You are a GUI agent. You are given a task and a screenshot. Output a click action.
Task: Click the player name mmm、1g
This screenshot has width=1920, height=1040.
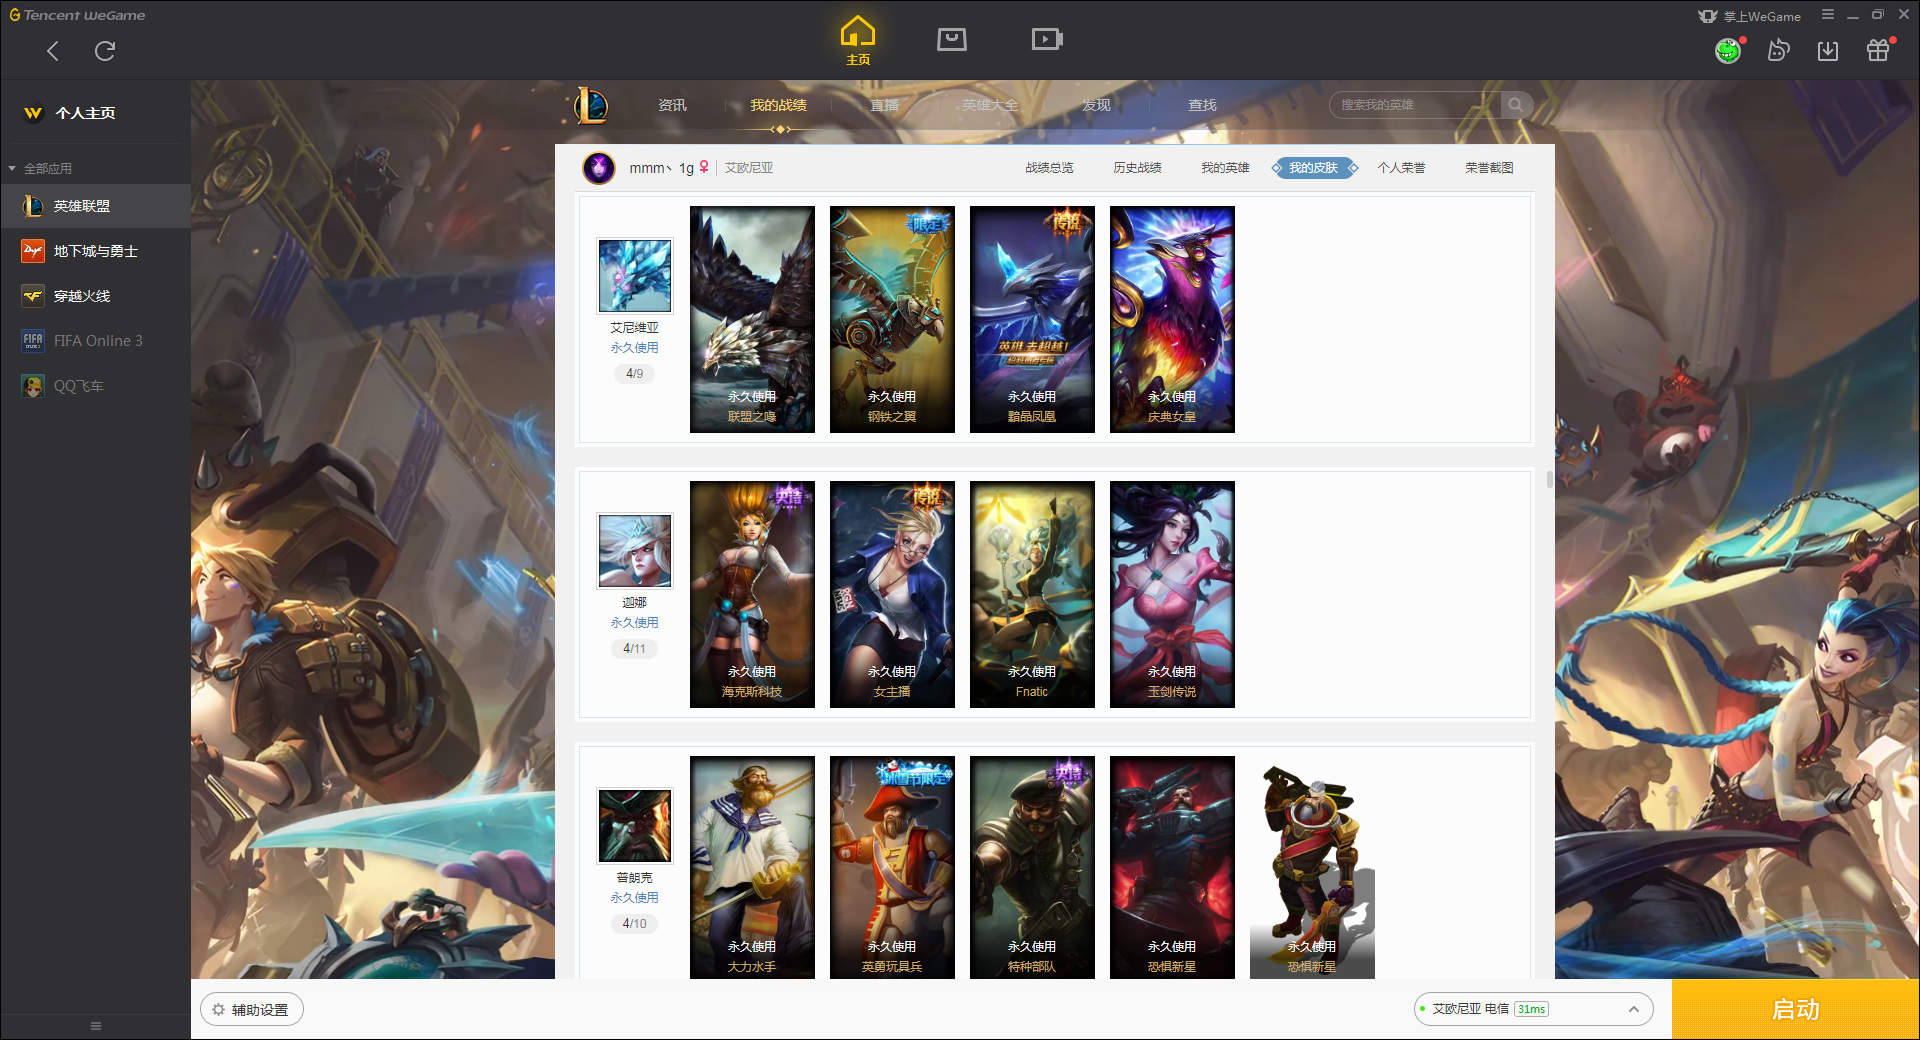coord(661,168)
